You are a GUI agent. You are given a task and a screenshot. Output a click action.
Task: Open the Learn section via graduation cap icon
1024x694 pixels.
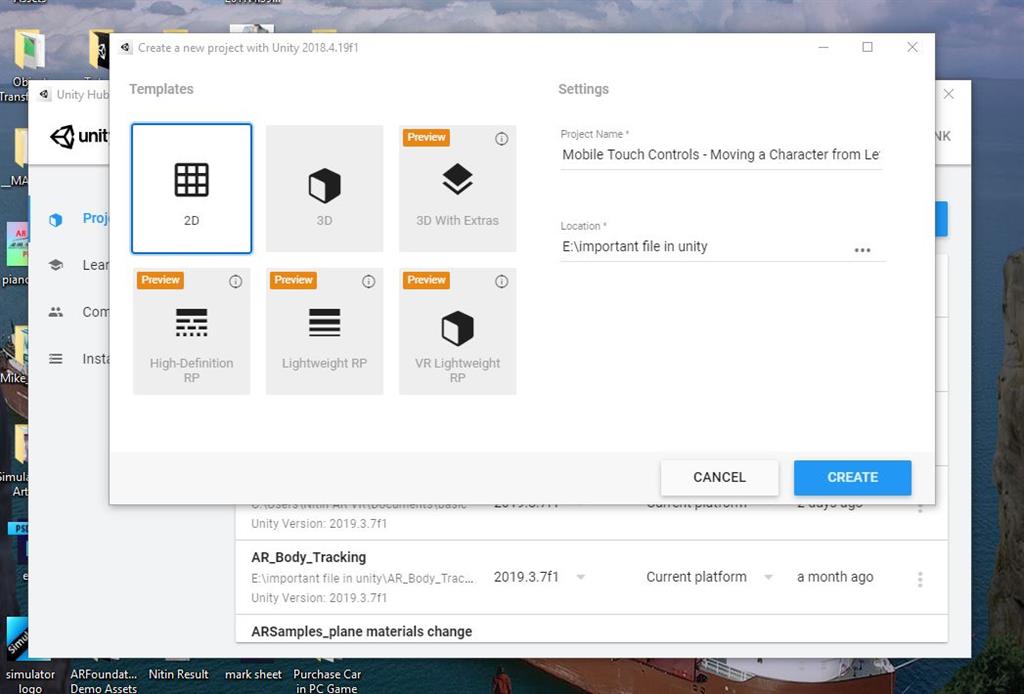57,265
